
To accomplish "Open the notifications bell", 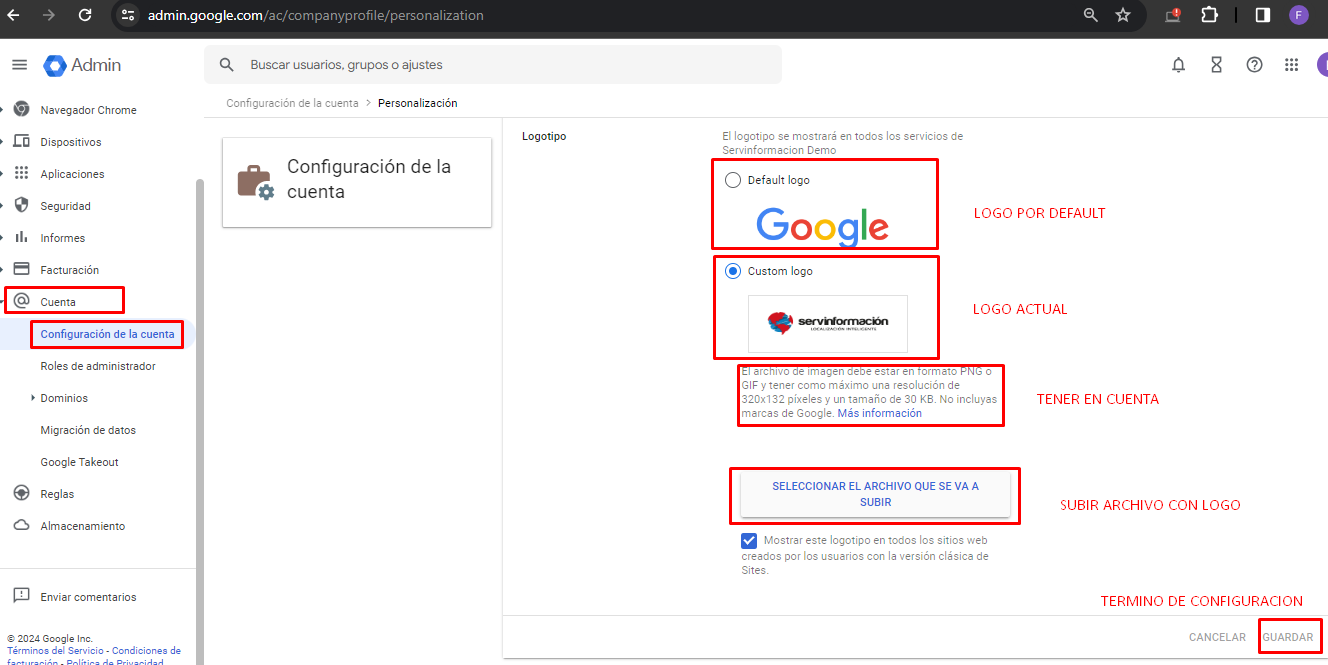I will click(x=1179, y=65).
